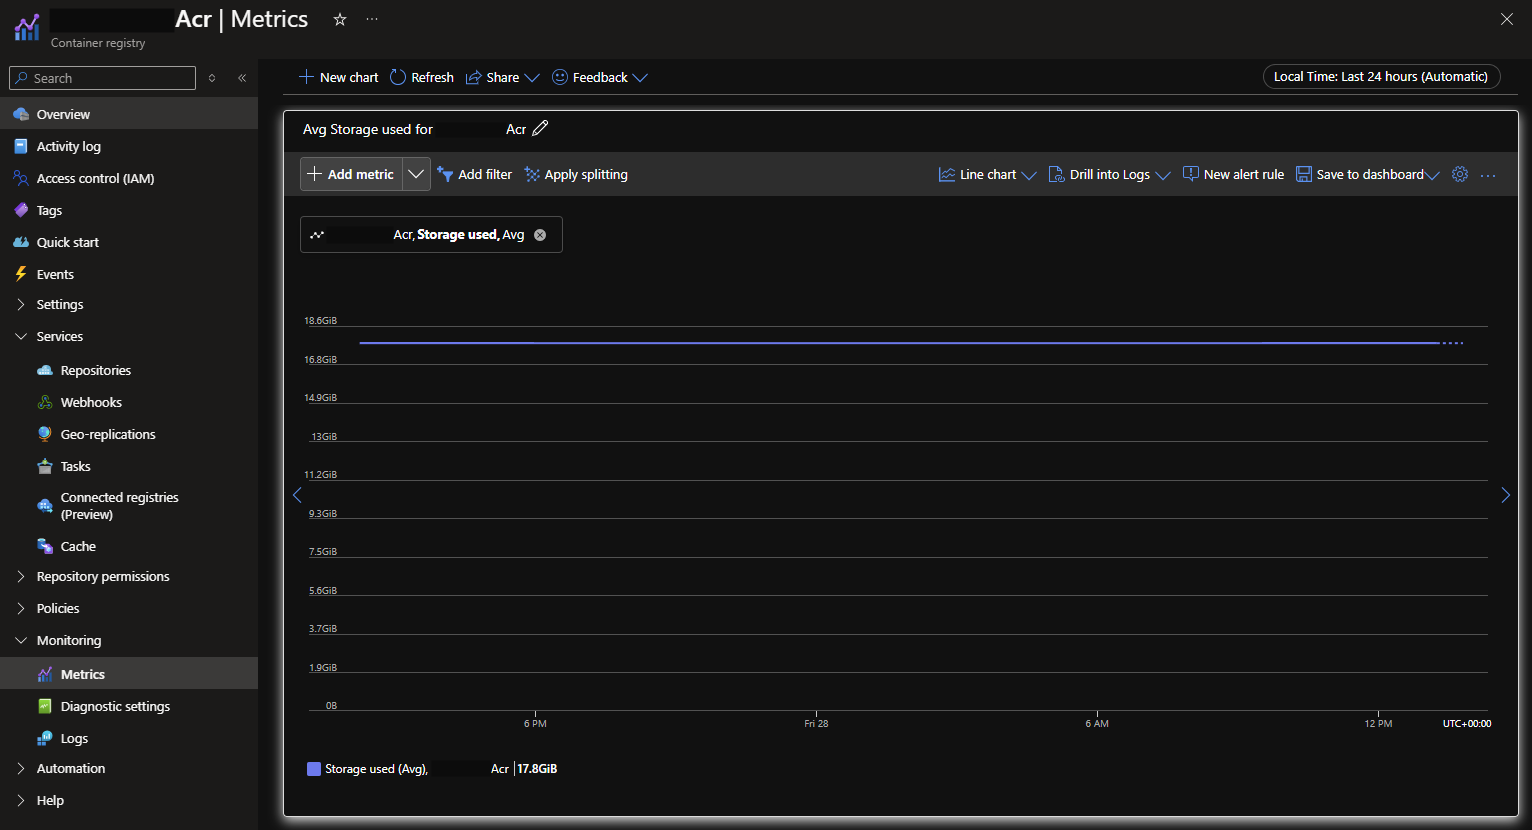Click Apply splitting
This screenshot has width=1532, height=830.
[576, 174]
